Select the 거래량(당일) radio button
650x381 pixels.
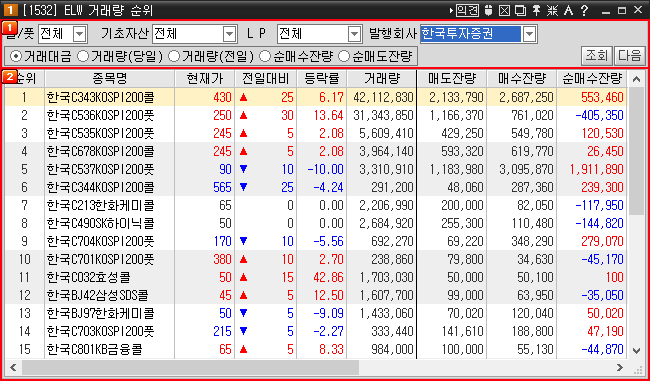point(121,56)
